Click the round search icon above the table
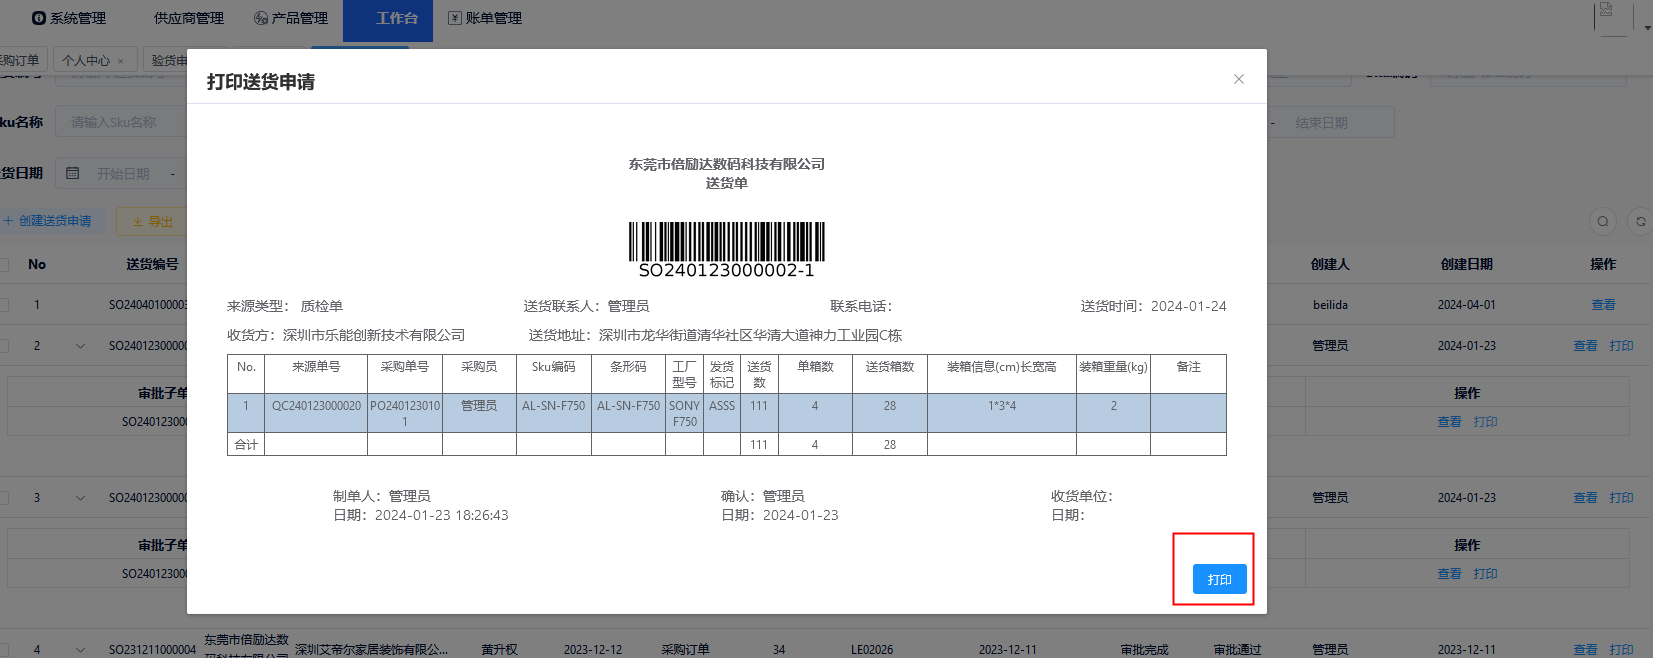 tap(1603, 221)
